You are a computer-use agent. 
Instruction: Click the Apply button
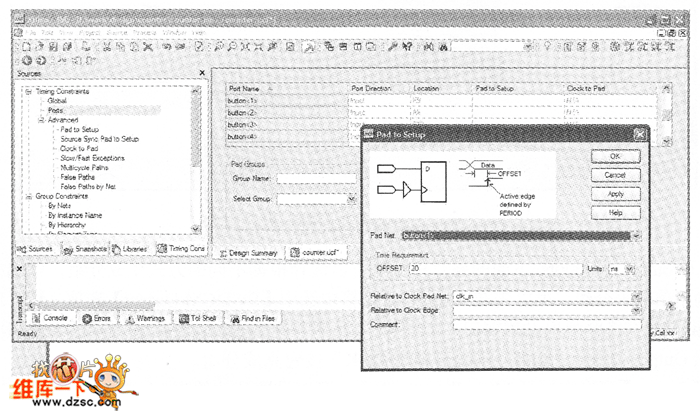615,194
